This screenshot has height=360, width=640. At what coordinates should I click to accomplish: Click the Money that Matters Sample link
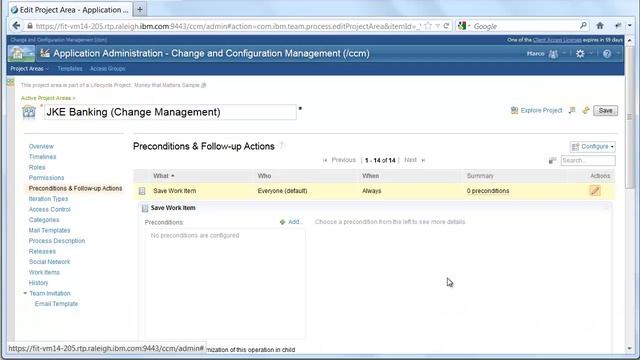pos(167,85)
